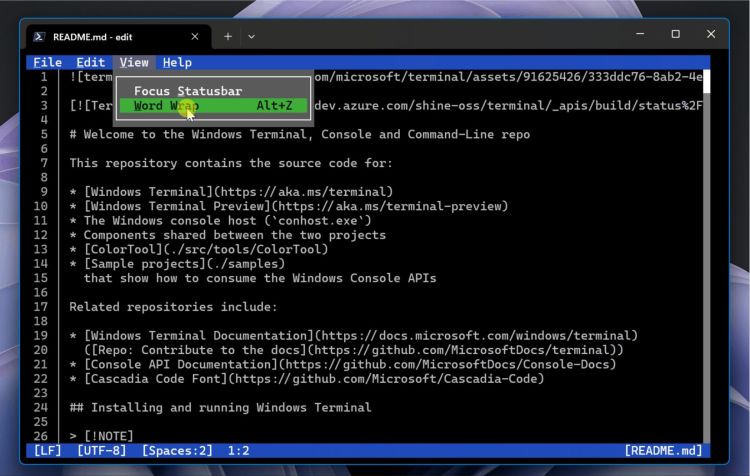Screen dimensions: 750x476
Task: Click the editor's vertical scrollbar
Action: click(x=707, y=250)
